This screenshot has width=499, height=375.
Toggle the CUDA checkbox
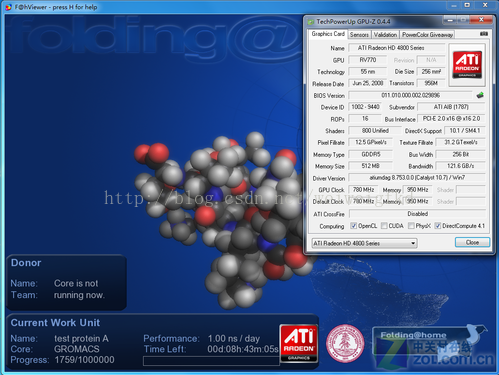[384, 226]
